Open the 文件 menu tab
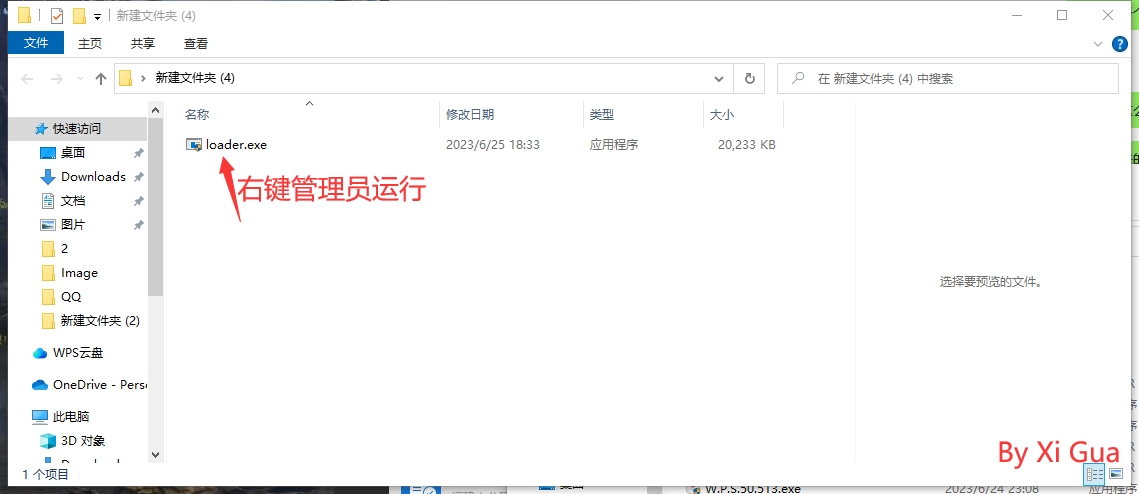This screenshot has height=494, width=1139. (x=36, y=43)
